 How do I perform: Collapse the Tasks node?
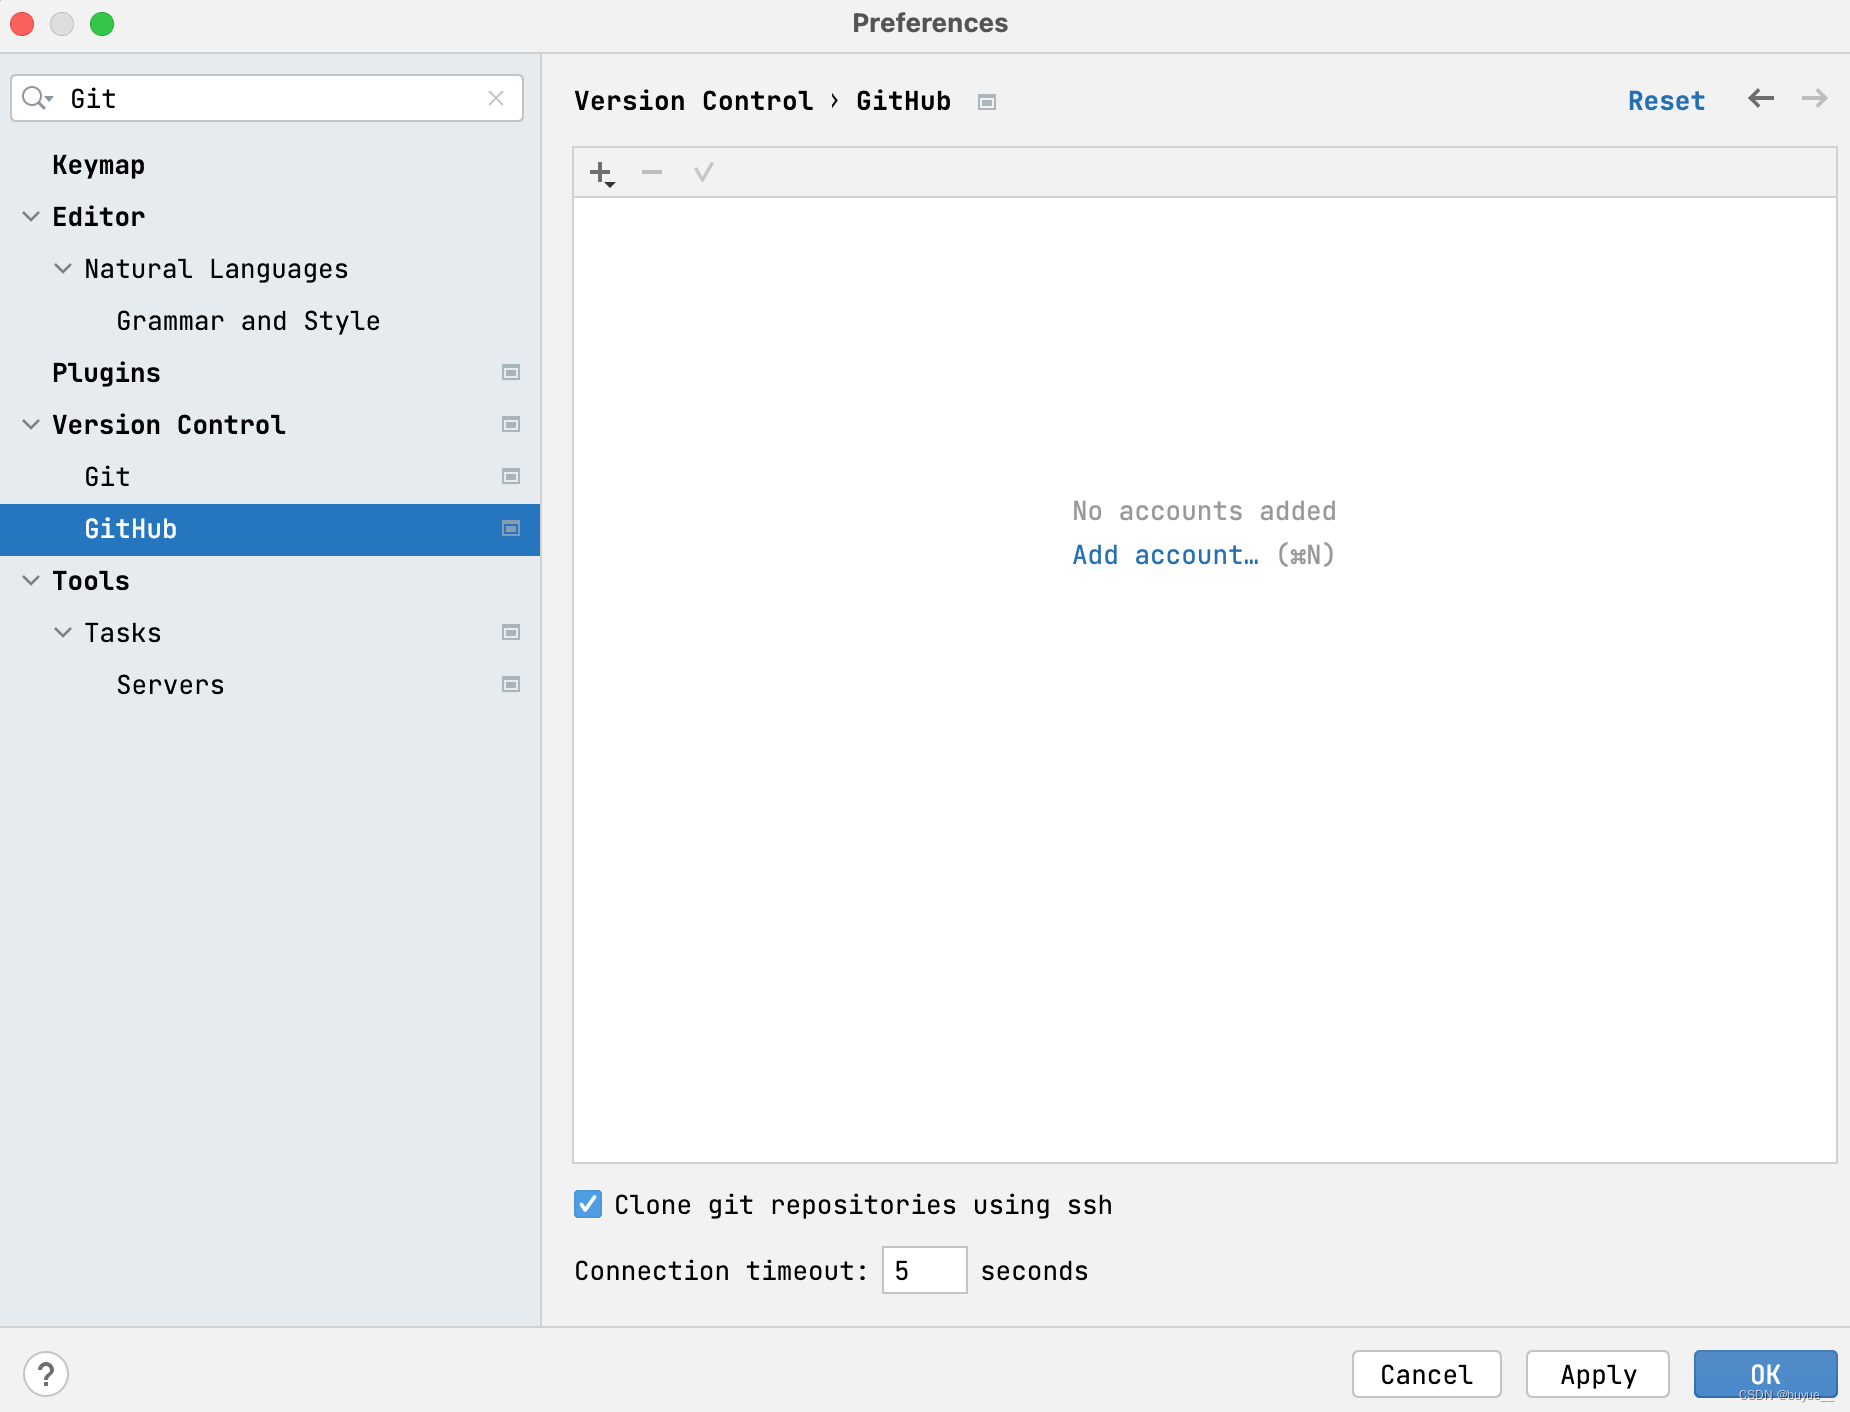click(x=63, y=633)
